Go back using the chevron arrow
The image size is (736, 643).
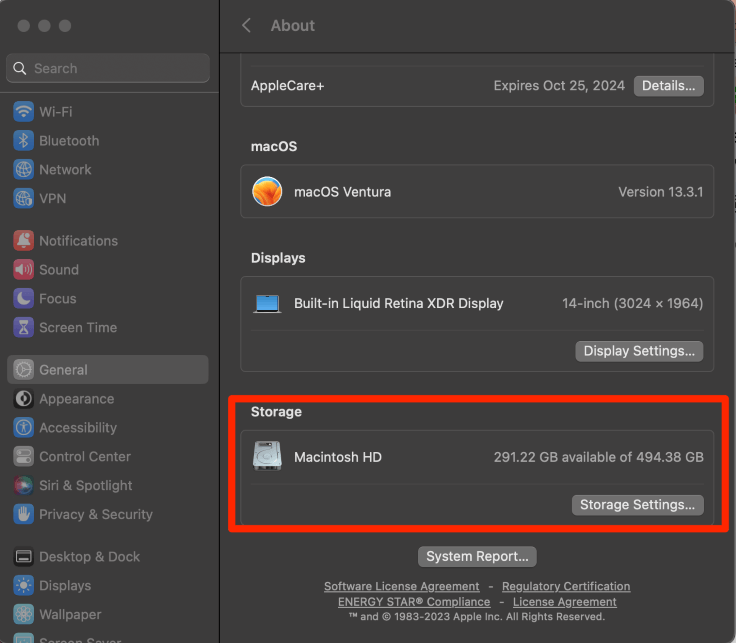(247, 25)
